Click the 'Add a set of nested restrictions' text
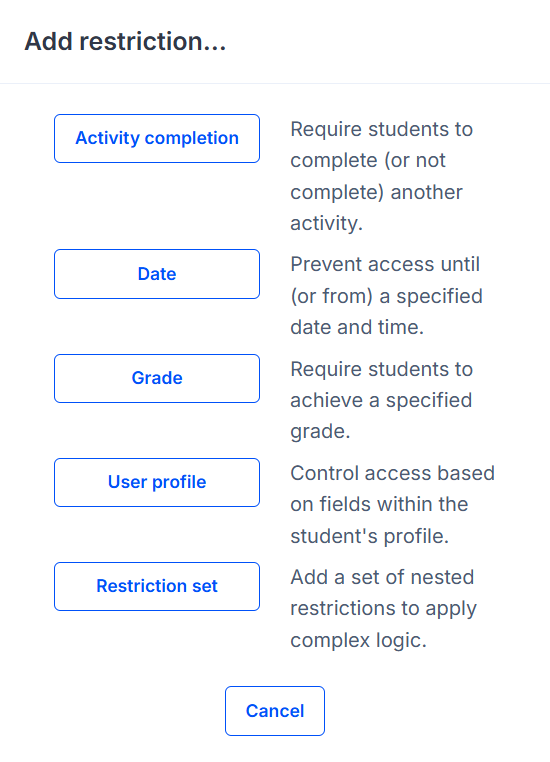 pos(384,608)
